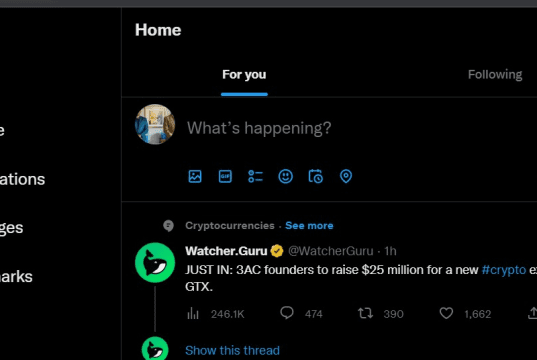
Task: Open the emoji picker smiley icon
Action: pos(285,176)
